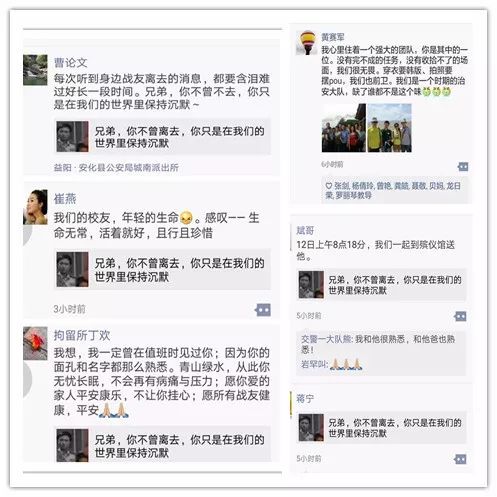The image size is (497, 497).
Task: Open shared article in 斌哥's post
Action: [381, 285]
